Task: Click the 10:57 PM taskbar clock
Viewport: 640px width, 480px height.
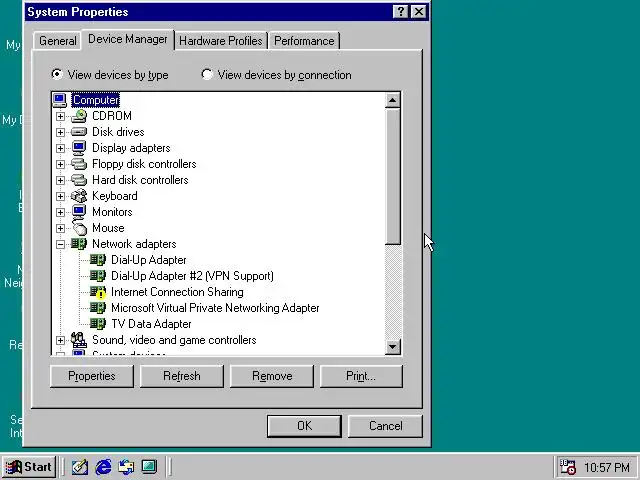Action: [x=607, y=467]
